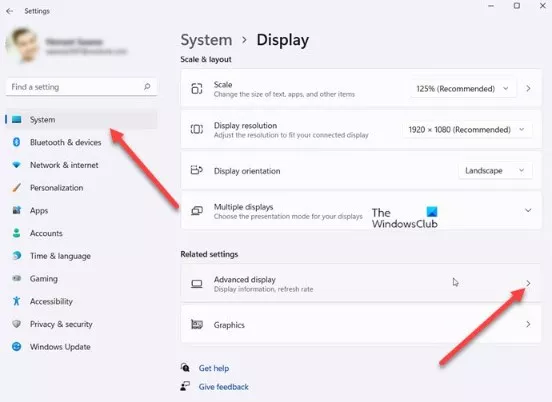Click the Bluetooth icon in sidebar
Viewport: 552px width, 402px height.
[x=16, y=142]
